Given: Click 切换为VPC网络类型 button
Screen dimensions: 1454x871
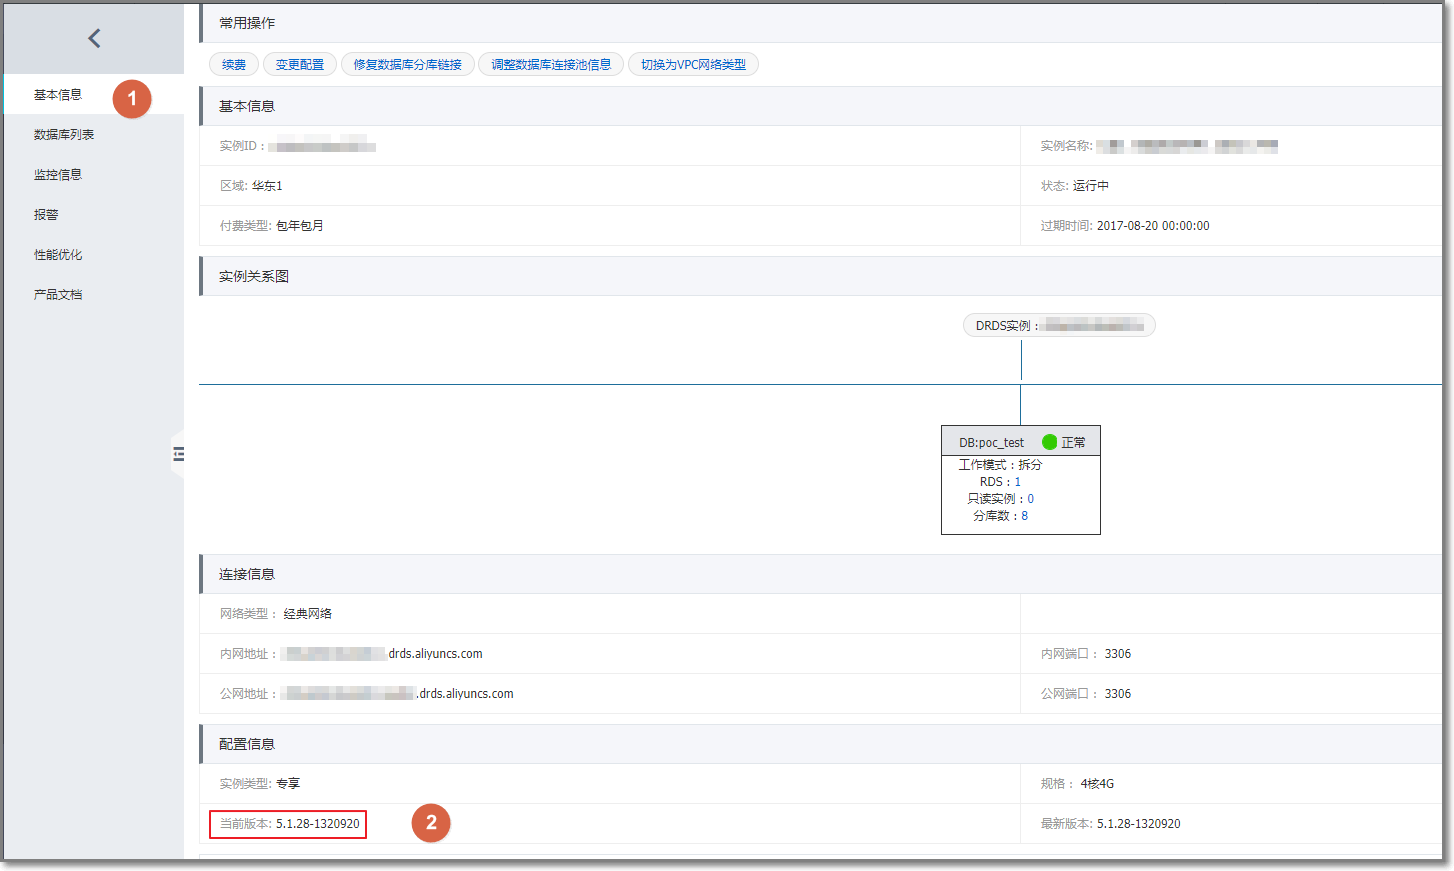Looking at the screenshot, I should pyautogui.click(x=693, y=65).
